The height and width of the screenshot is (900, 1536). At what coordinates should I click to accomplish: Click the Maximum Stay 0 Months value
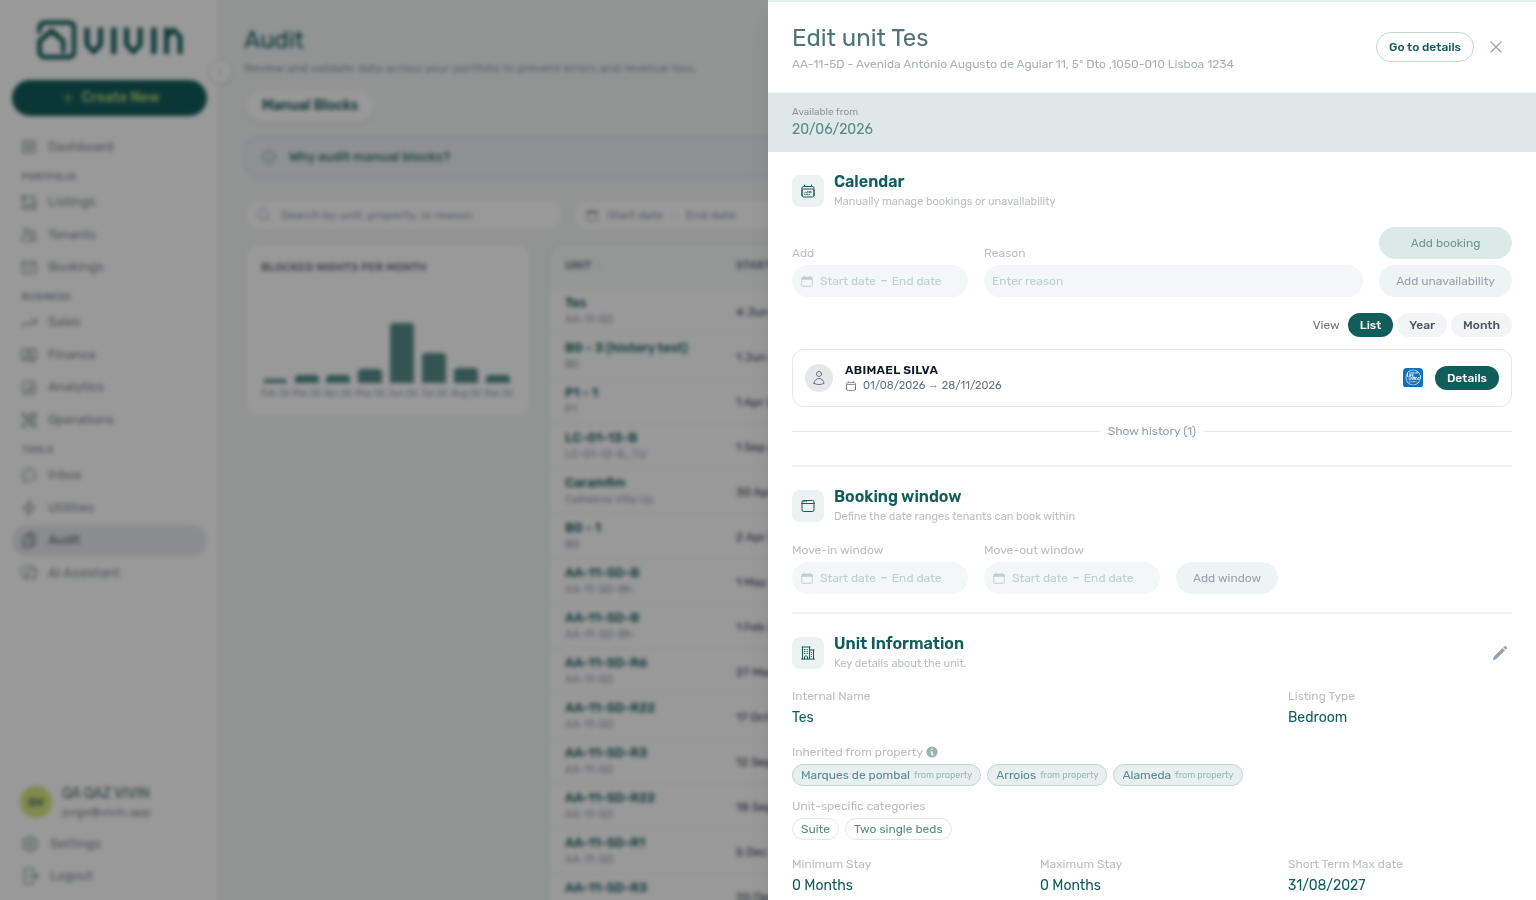[x=1070, y=885]
